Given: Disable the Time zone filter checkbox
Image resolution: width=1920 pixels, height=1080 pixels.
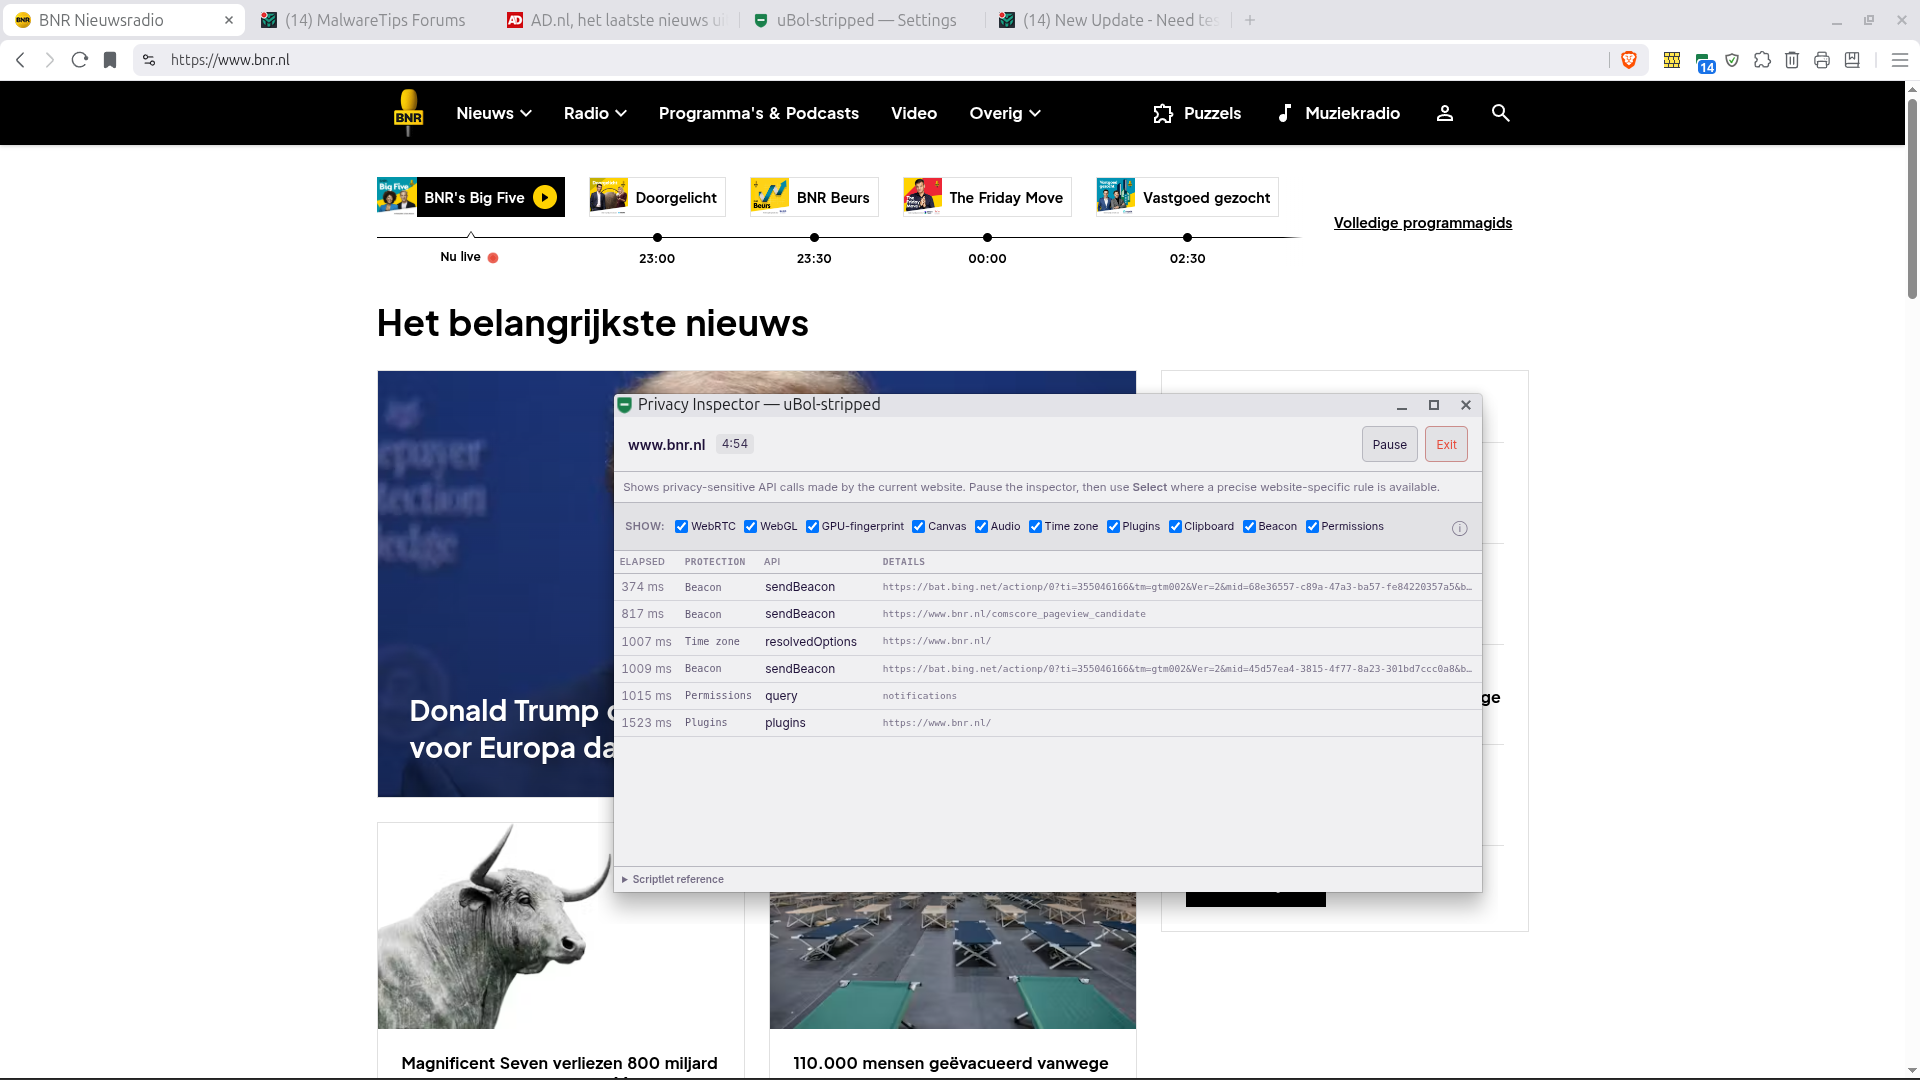Looking at the screenshot, I should (1035, 527).
